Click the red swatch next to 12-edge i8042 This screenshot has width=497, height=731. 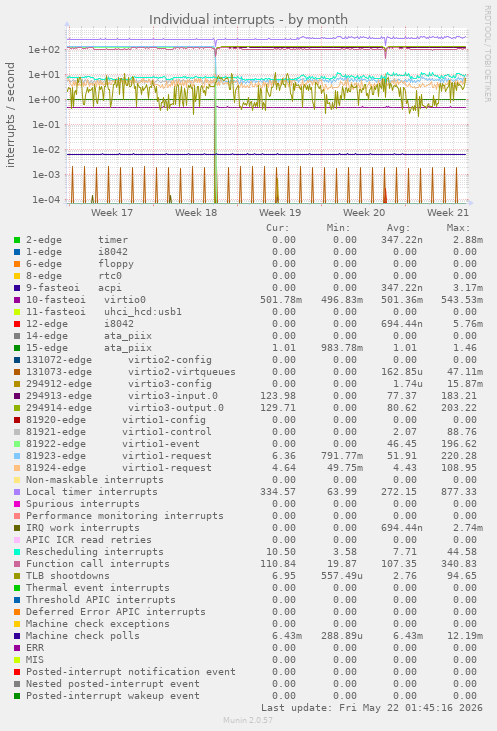[x=17, y=324]
